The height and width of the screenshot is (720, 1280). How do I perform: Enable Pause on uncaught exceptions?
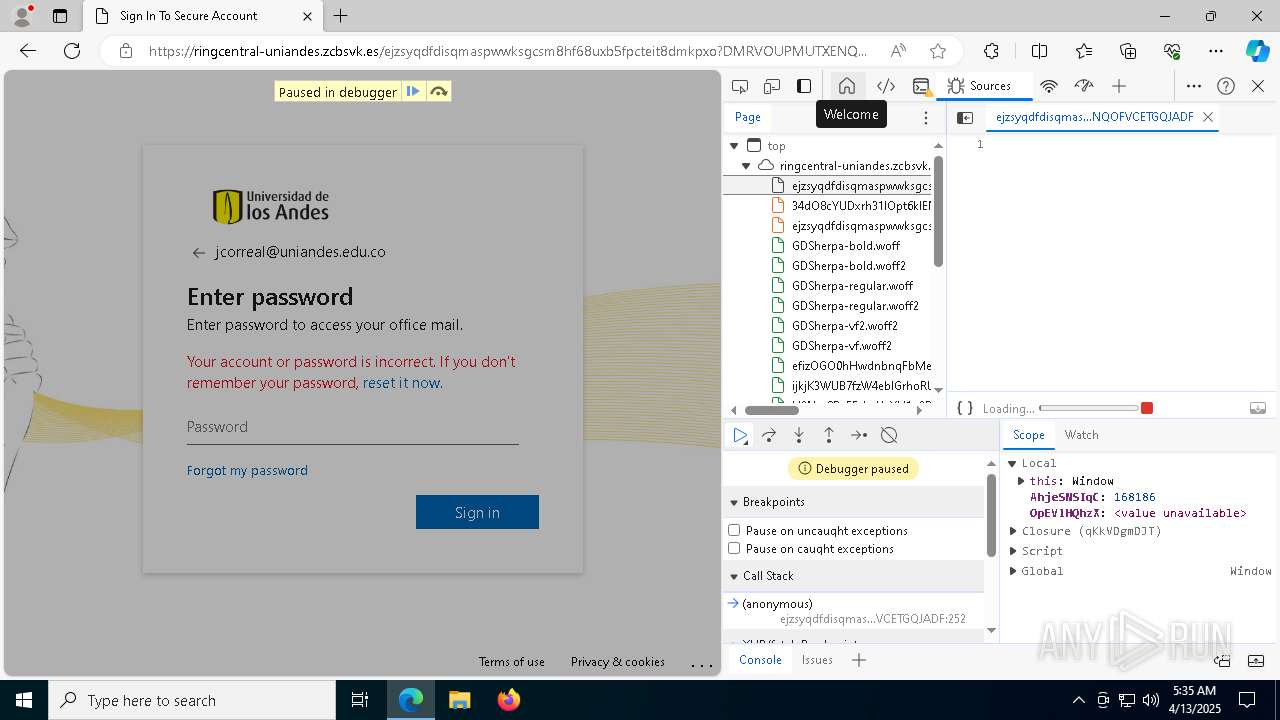734,530
